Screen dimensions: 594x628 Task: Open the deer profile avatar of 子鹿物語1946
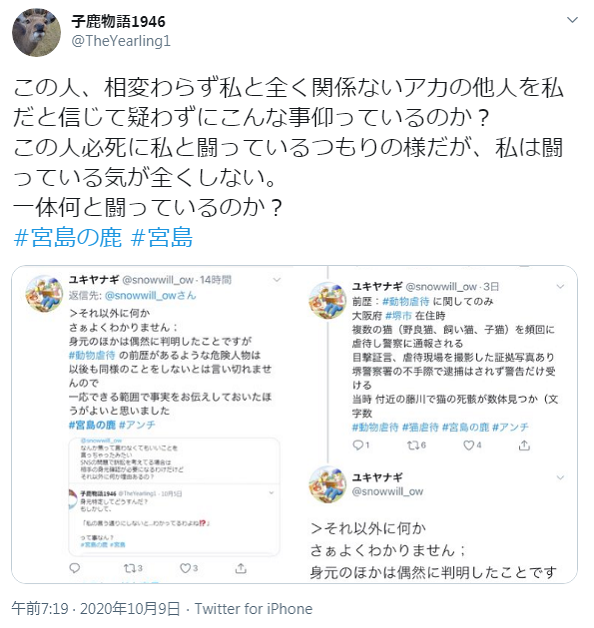(36, 32)
